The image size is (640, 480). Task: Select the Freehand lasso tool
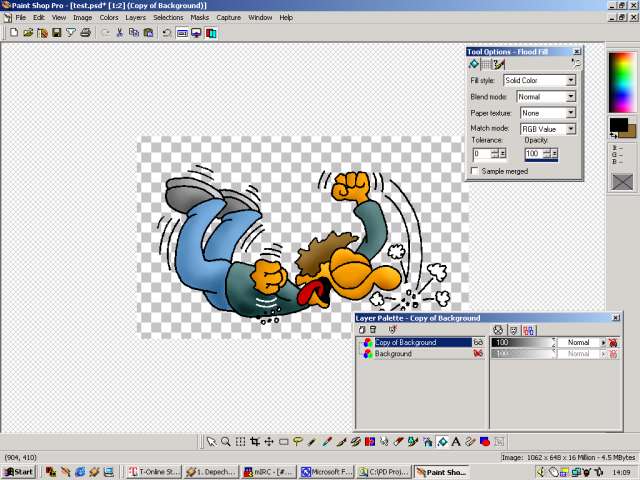pos(298,442)
